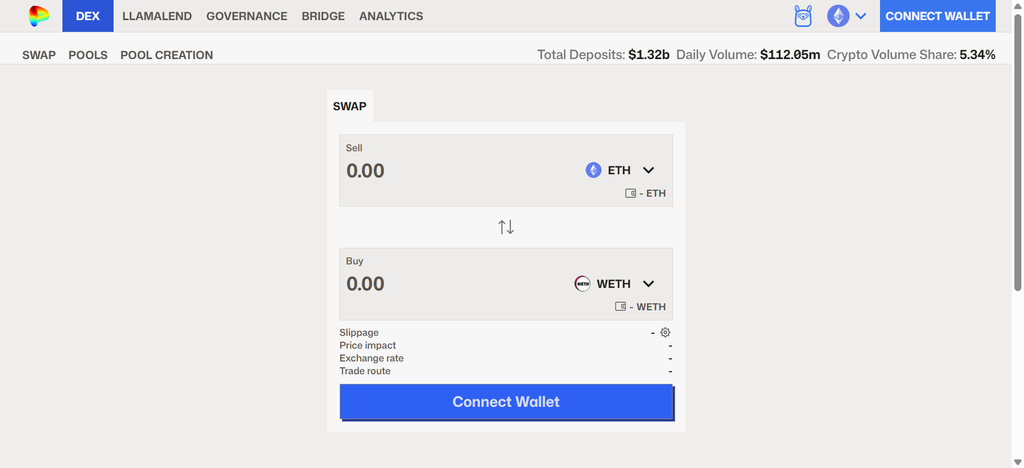Click the scrollbar down arrow
This screenshot has height=468, width=1024.
click(x=1017, y=462)
